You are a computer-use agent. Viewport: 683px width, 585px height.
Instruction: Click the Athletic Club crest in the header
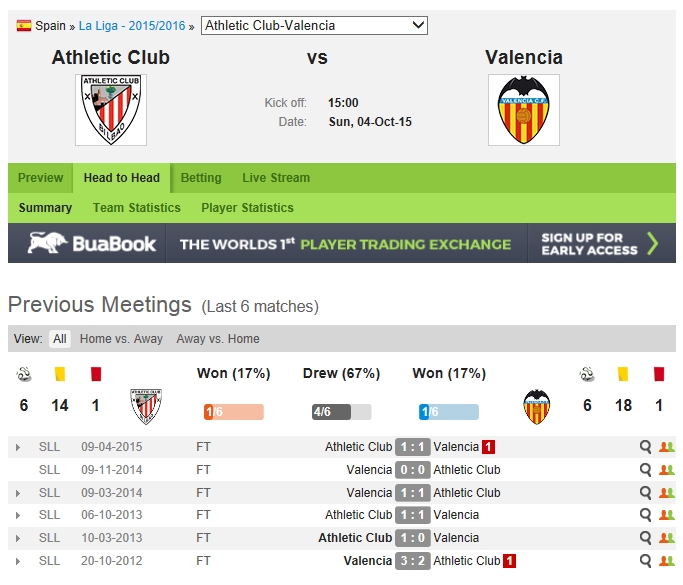pos(111,110)
